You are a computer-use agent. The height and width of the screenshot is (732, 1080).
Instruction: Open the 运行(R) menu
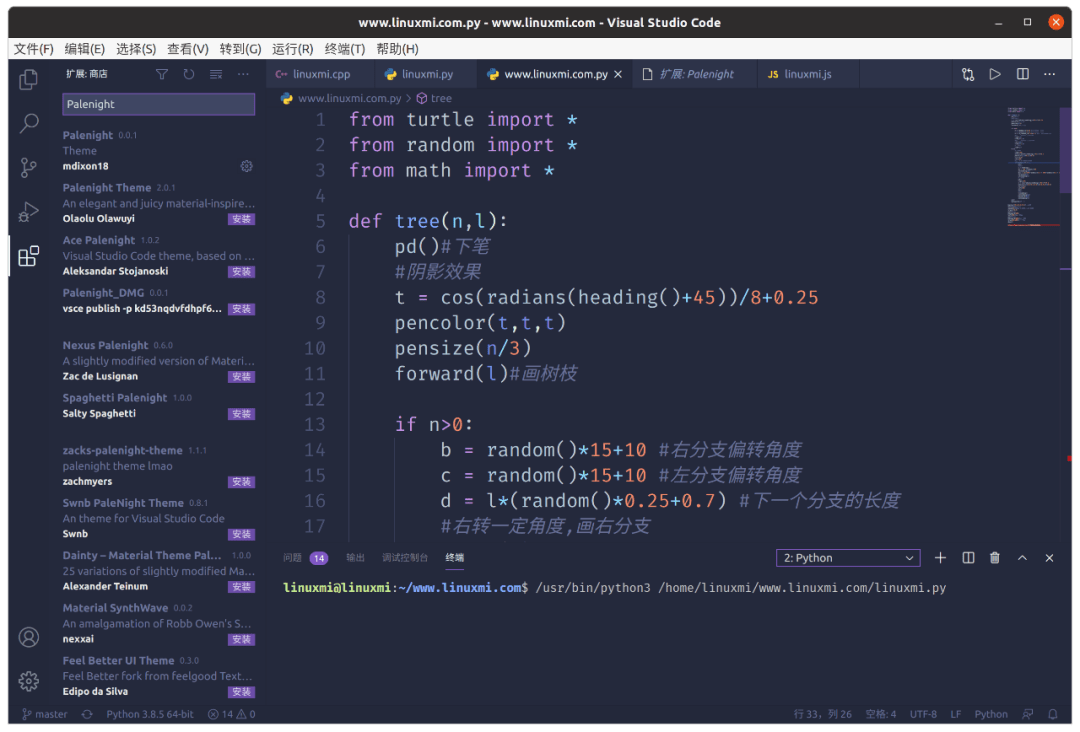[x=292, y=49]
